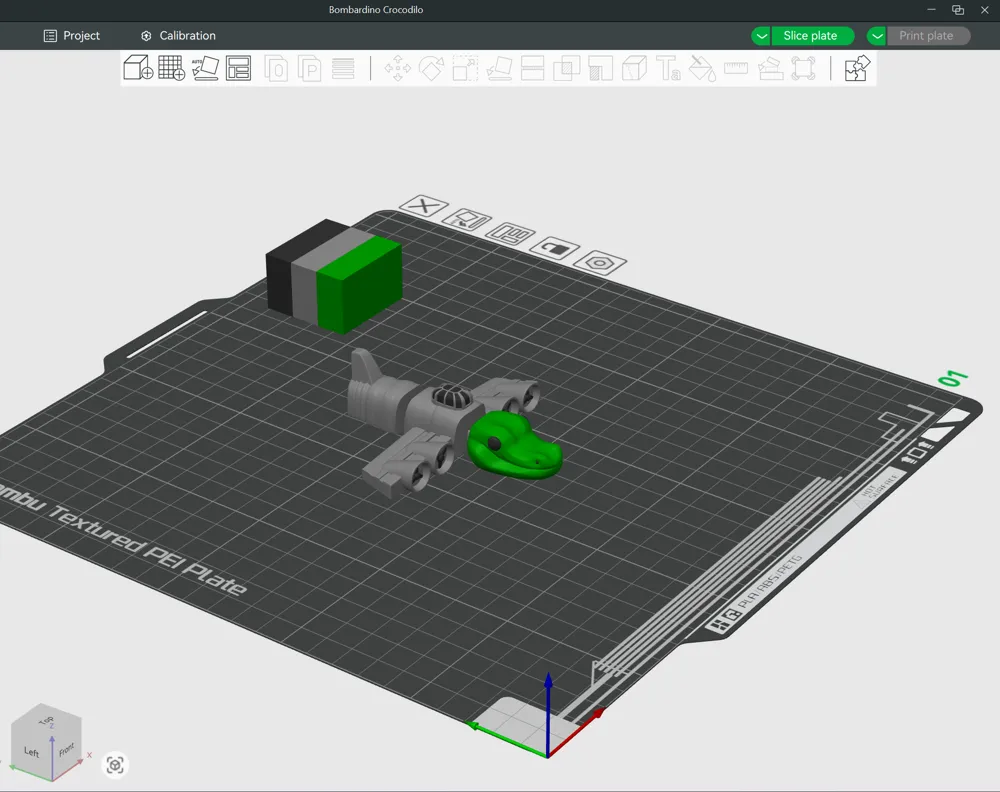Image resolution: width=1000 pixels, height=792 pixels.
Task: Select the Split to objects icon
Action: point(276,68)
